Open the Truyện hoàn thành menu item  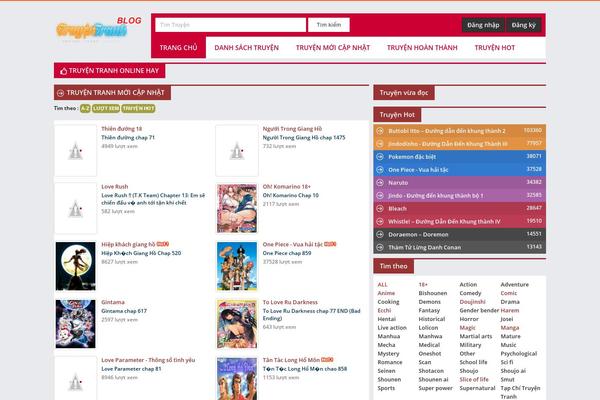tap(422, 47)
